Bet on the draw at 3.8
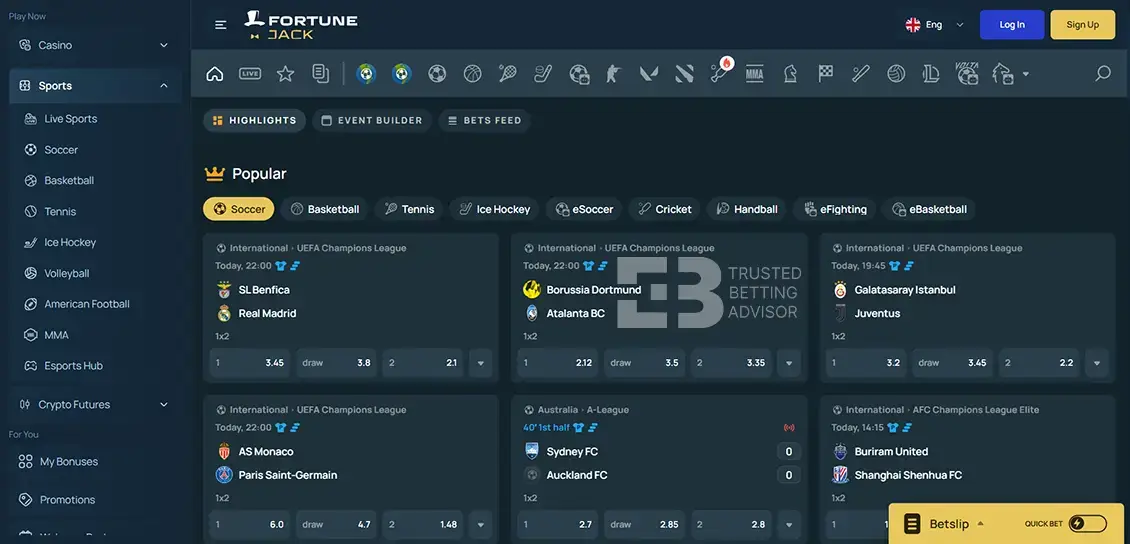Viewport: 1130px width, 544px height. point(337,363)
